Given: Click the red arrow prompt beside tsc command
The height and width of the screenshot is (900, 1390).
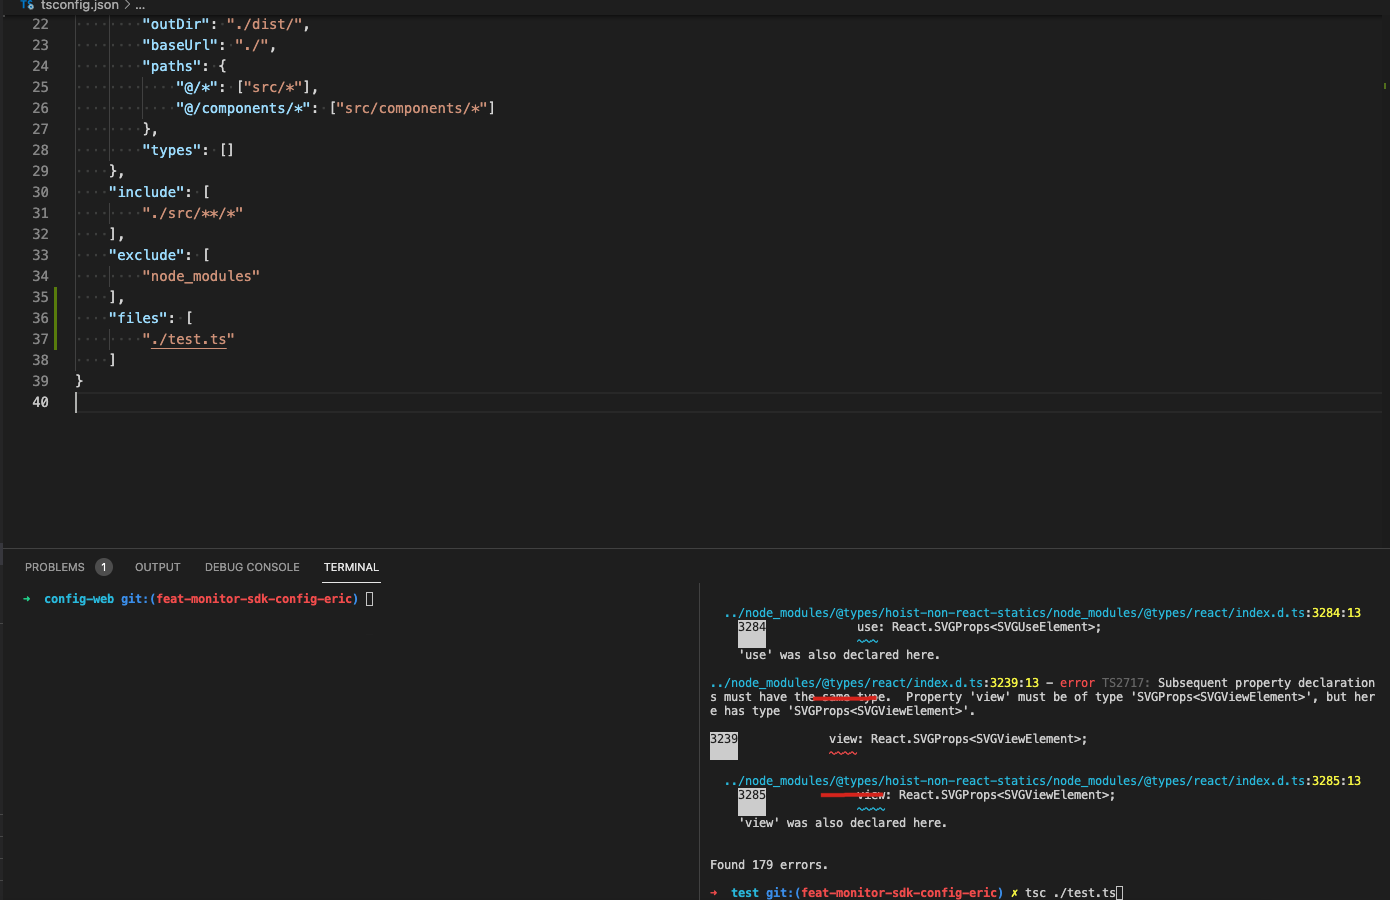Looking at the screenshot, I should point(713,892).
